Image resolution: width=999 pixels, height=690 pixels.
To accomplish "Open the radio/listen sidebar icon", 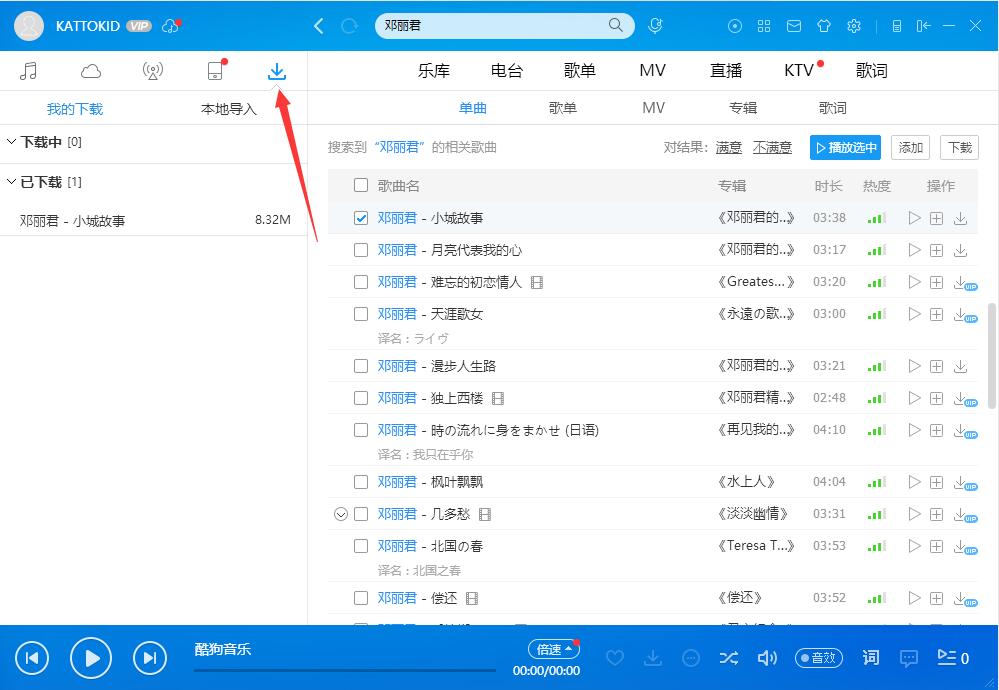I will coord(152,70).
